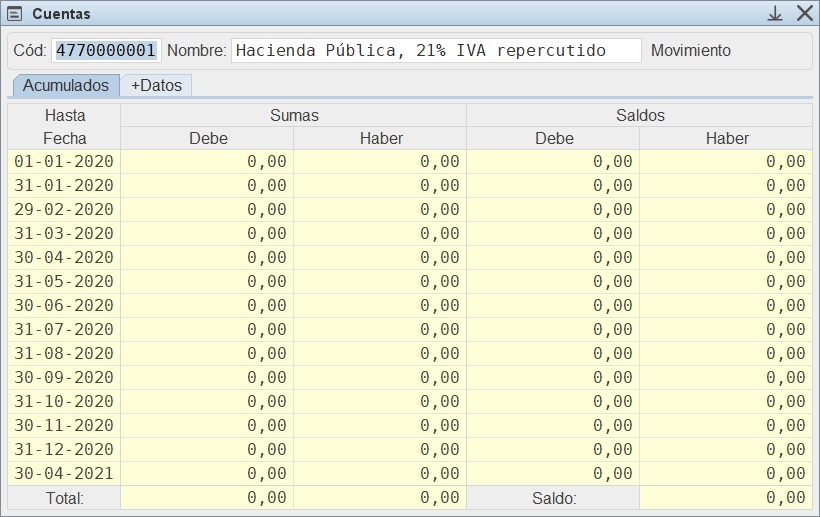Select the 30-04-2021 date row
The image size is (820, 517).
(65, 474)
